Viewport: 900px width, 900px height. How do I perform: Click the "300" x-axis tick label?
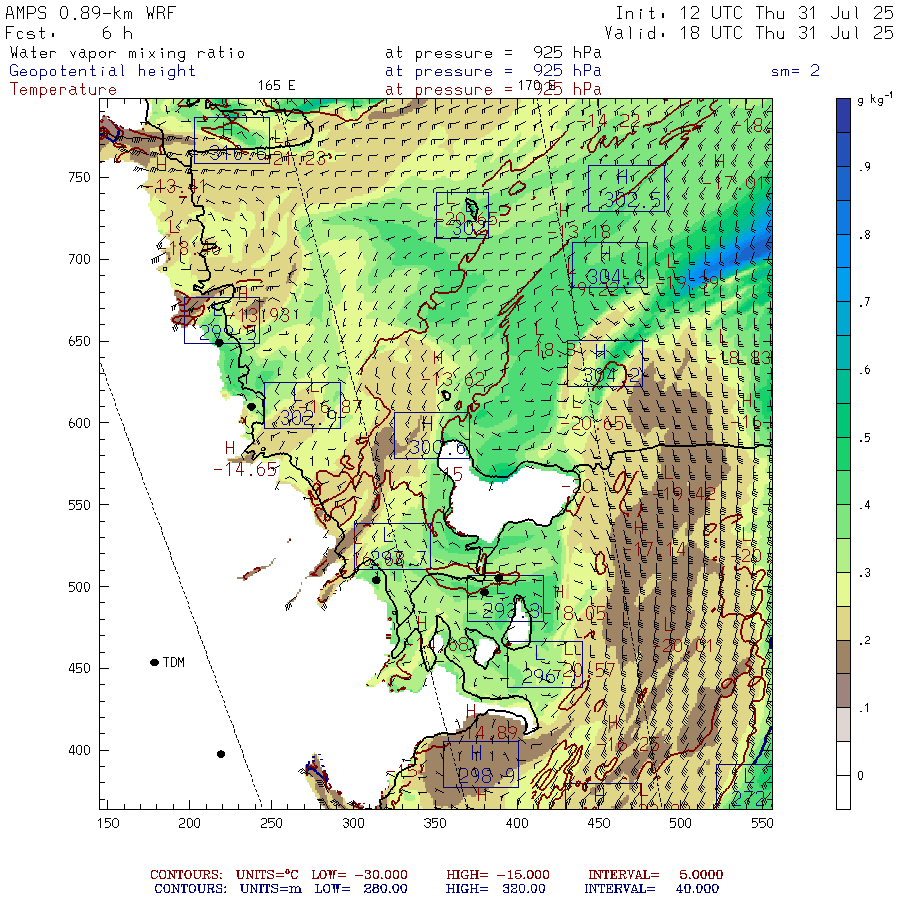click(354, 823)
